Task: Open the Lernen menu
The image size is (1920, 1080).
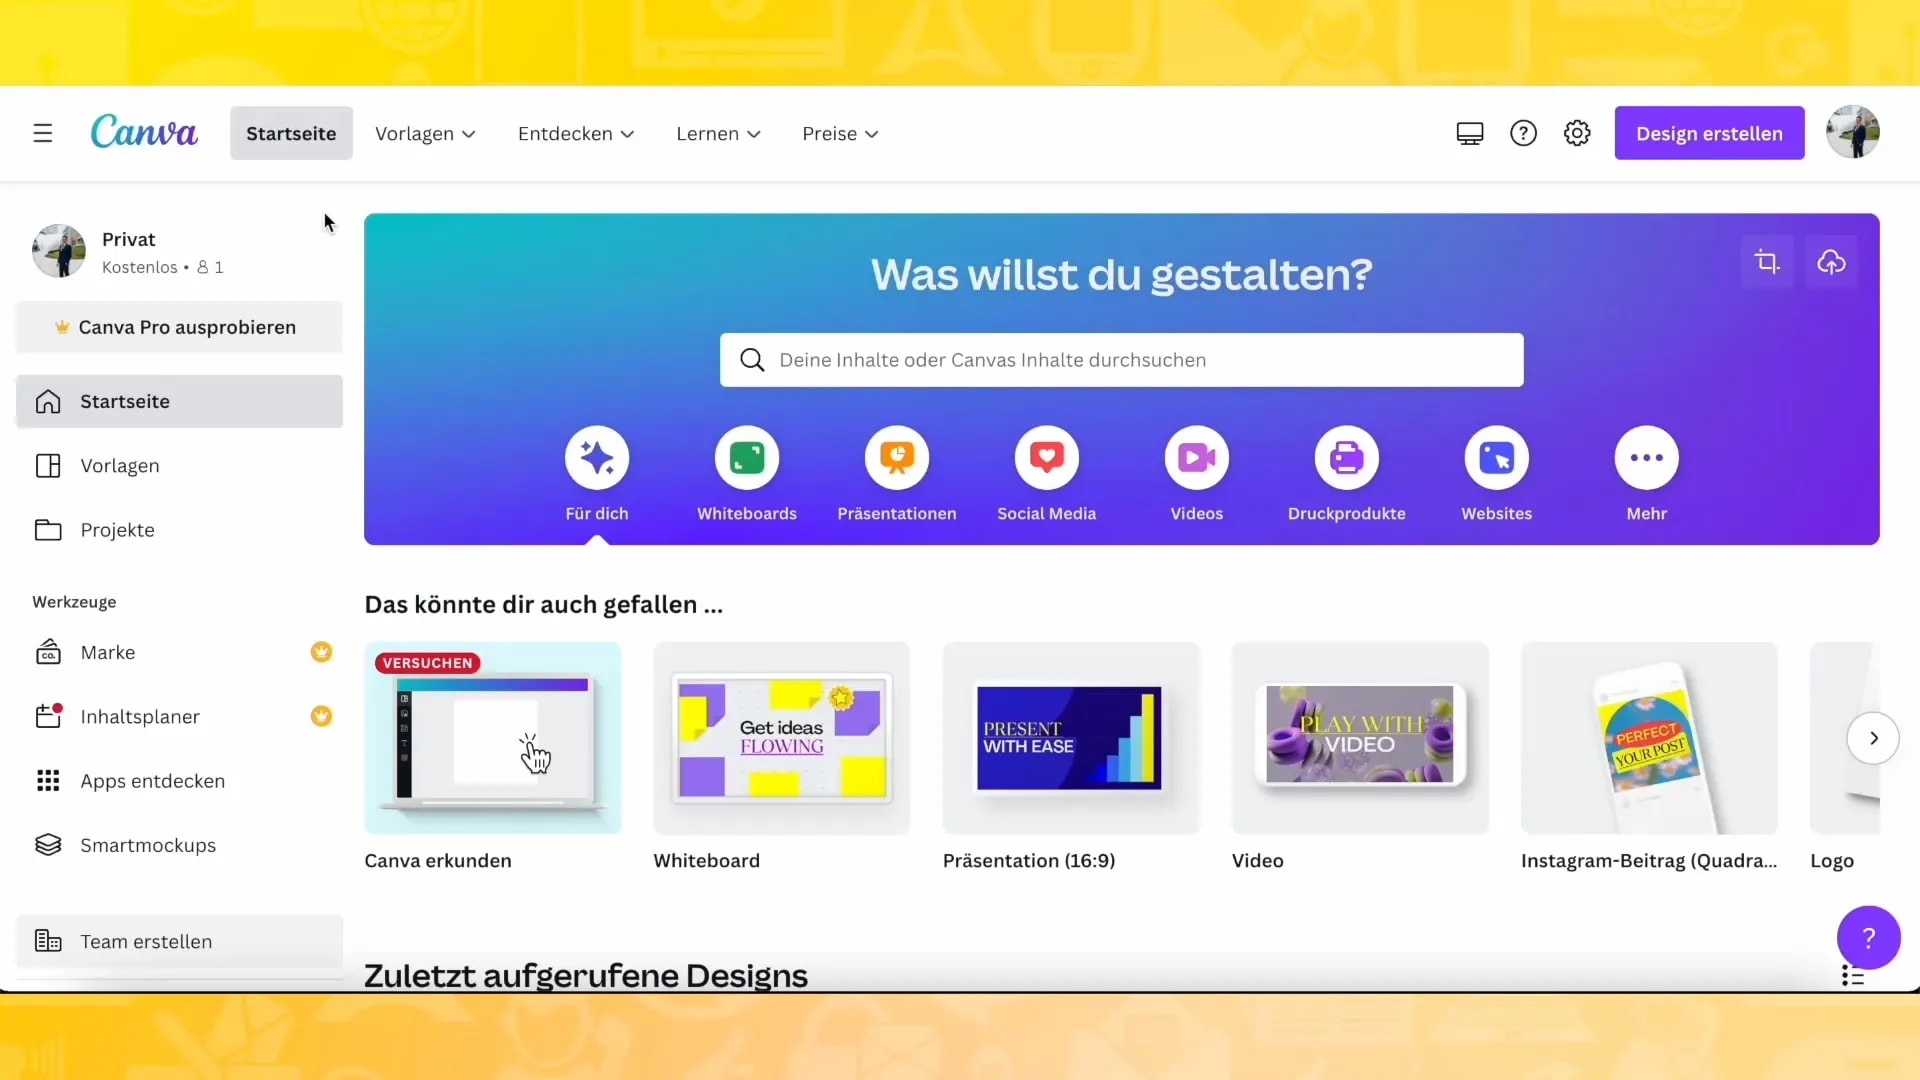Action: [x=718, y=133]
